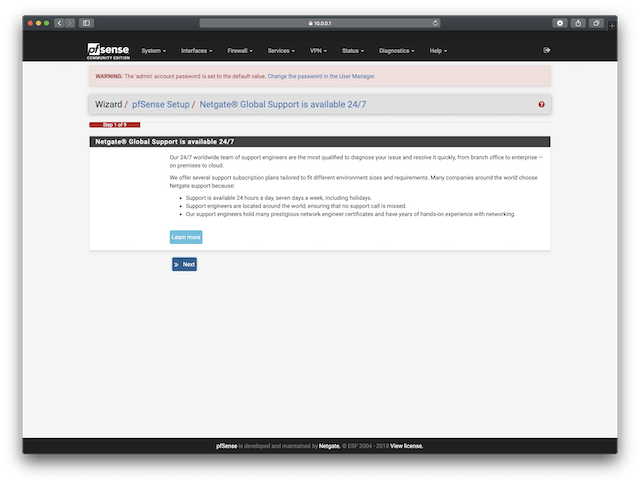Open the Interfaces dropdown menu
This screenshot has height=484, width=640.
(196, 51)
